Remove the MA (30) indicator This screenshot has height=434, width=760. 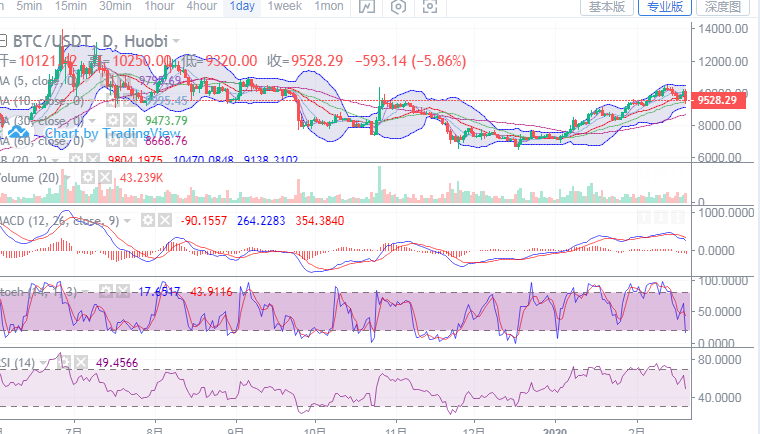129,120
